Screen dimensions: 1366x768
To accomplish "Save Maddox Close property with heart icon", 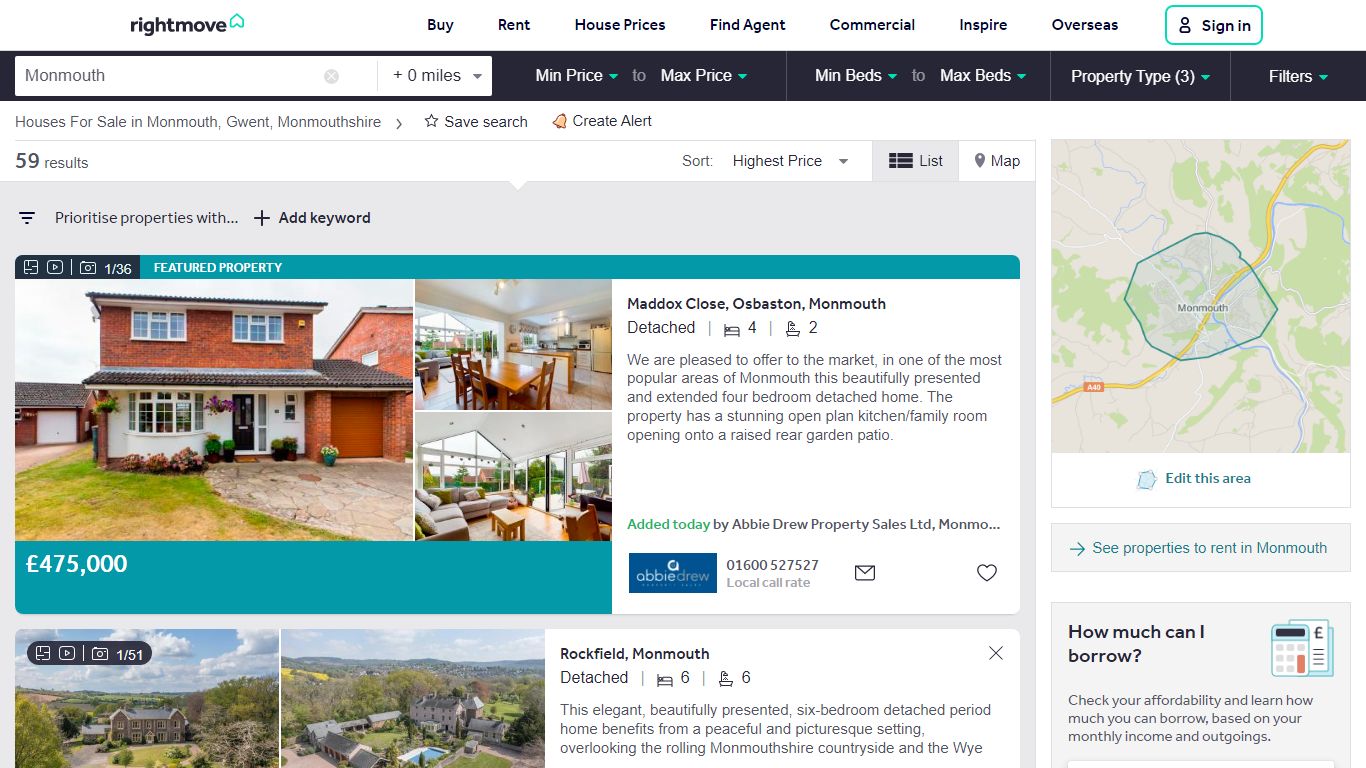I will (987, 573).
